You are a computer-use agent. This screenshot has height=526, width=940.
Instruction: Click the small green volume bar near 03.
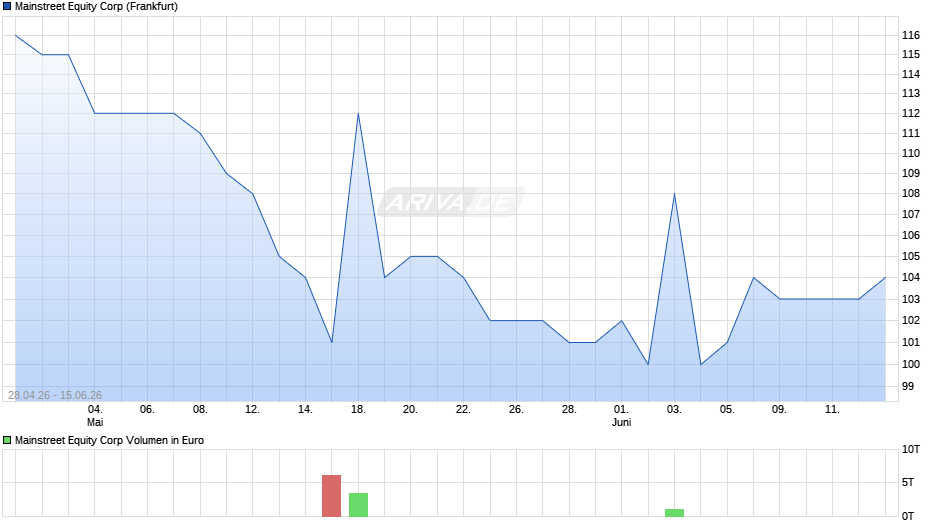coord(674,513)
